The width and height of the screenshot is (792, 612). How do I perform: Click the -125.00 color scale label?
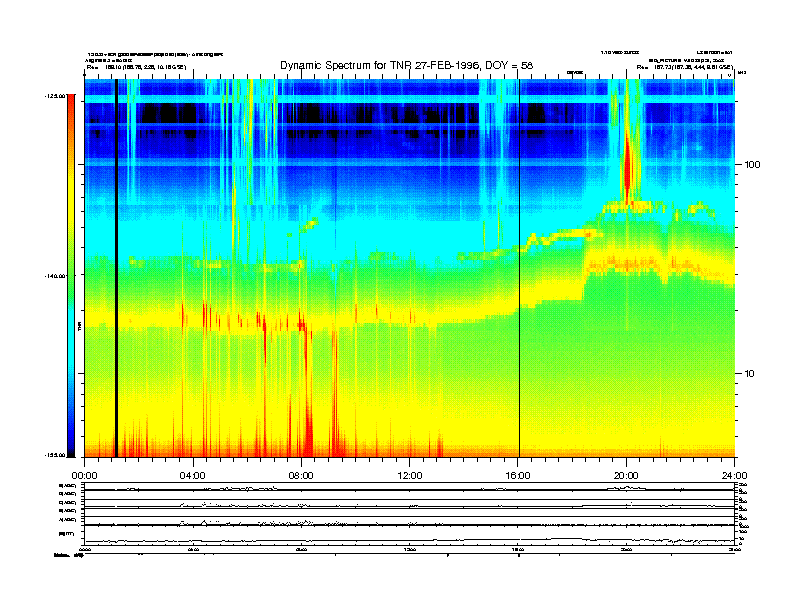56,95
